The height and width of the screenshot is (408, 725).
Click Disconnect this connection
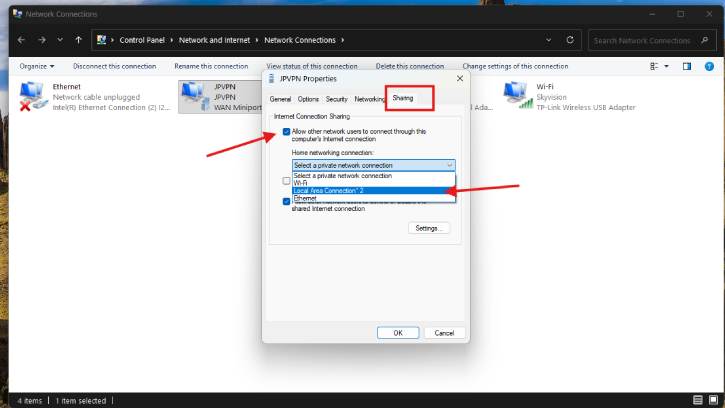114,66
